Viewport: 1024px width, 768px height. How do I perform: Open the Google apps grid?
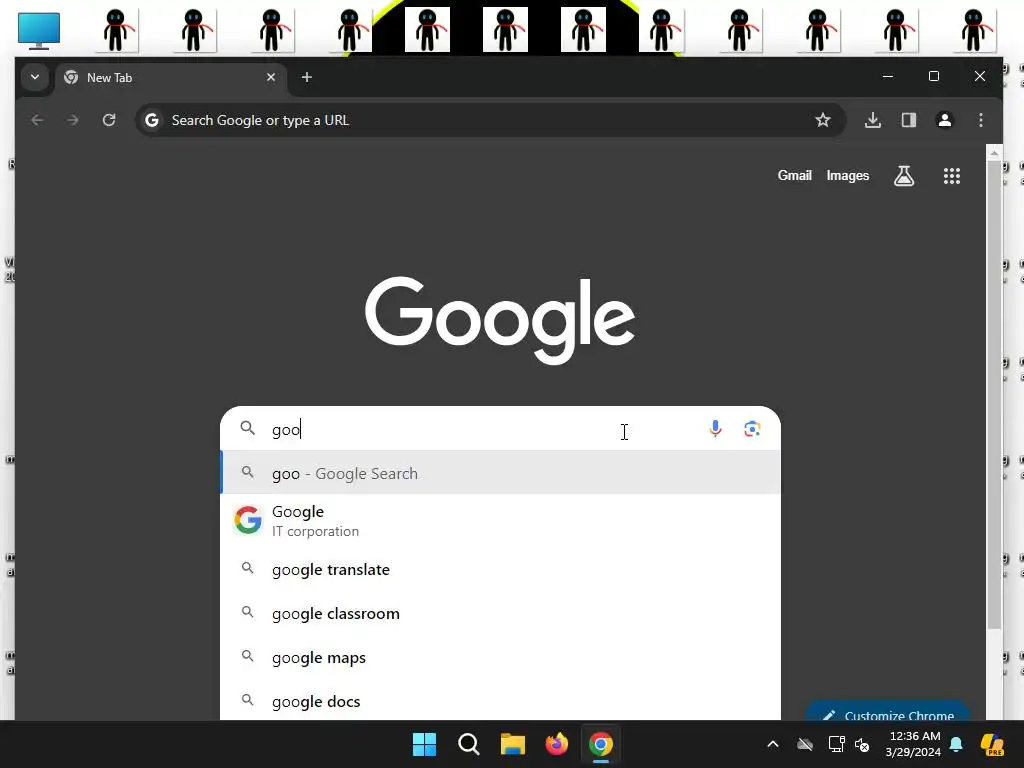click(952, 176)
